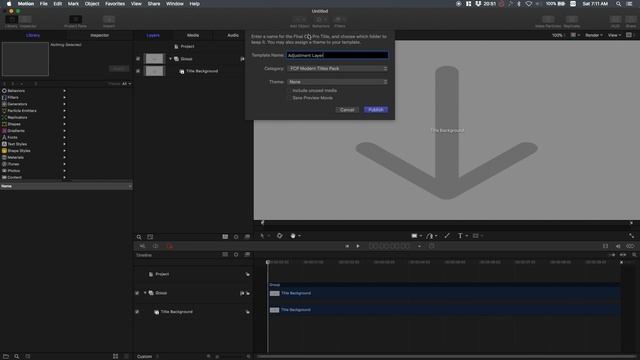Select the Text tool
Image resolution: width=640 pixels, height=360 pixels.
460,236
